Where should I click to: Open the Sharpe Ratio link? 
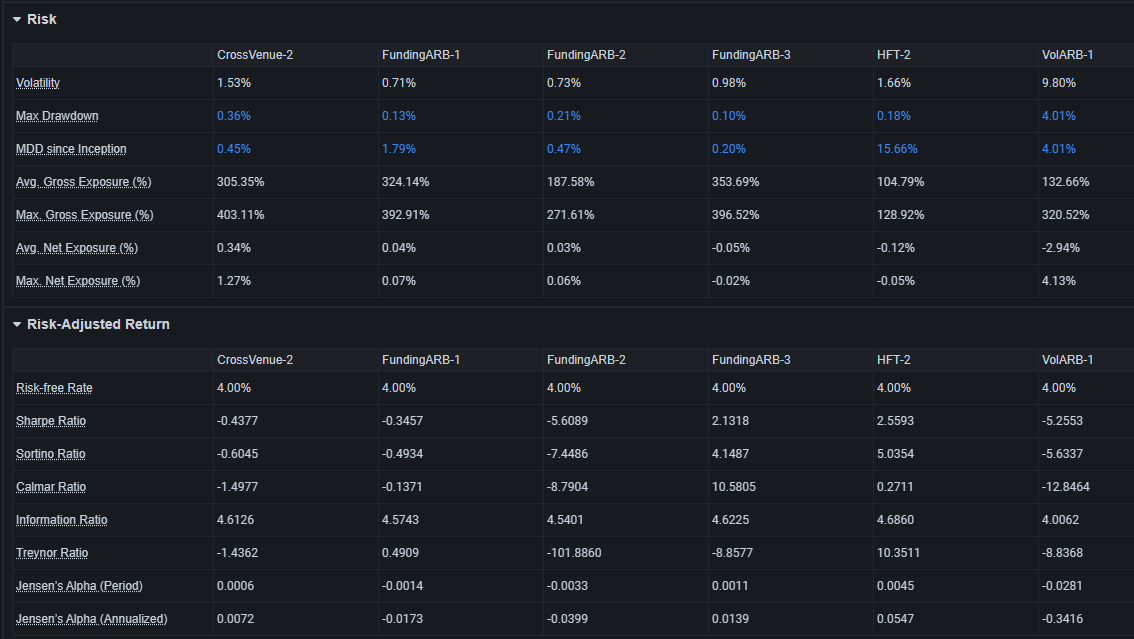click(x=51, y=421)
